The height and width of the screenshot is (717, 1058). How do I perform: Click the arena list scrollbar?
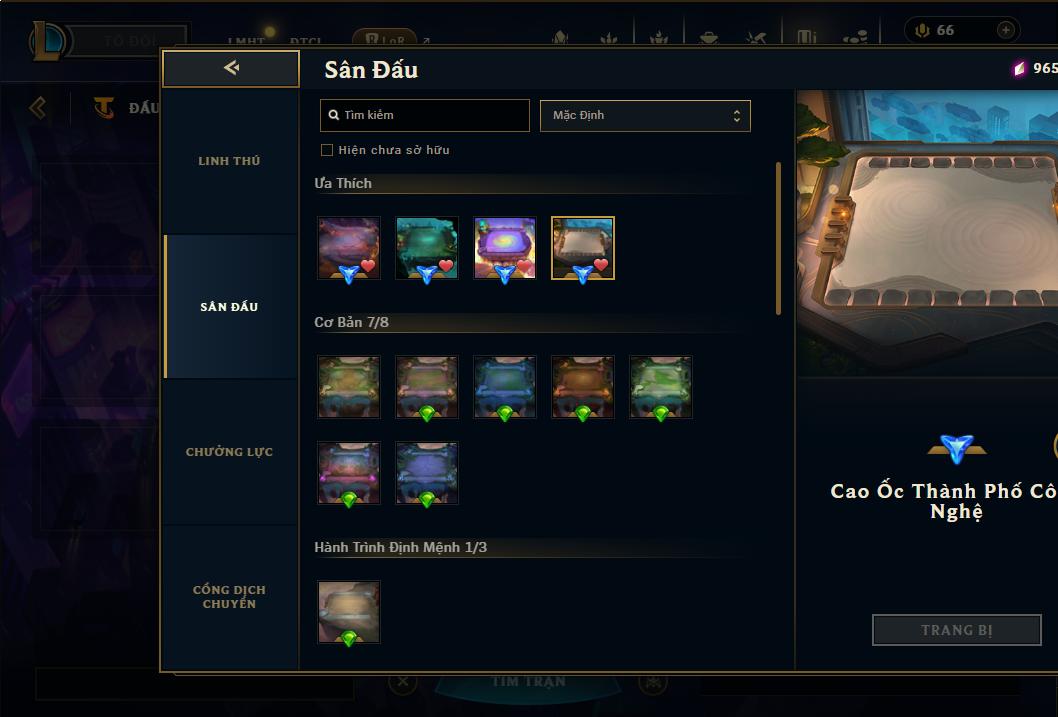(x=778, y=238)
